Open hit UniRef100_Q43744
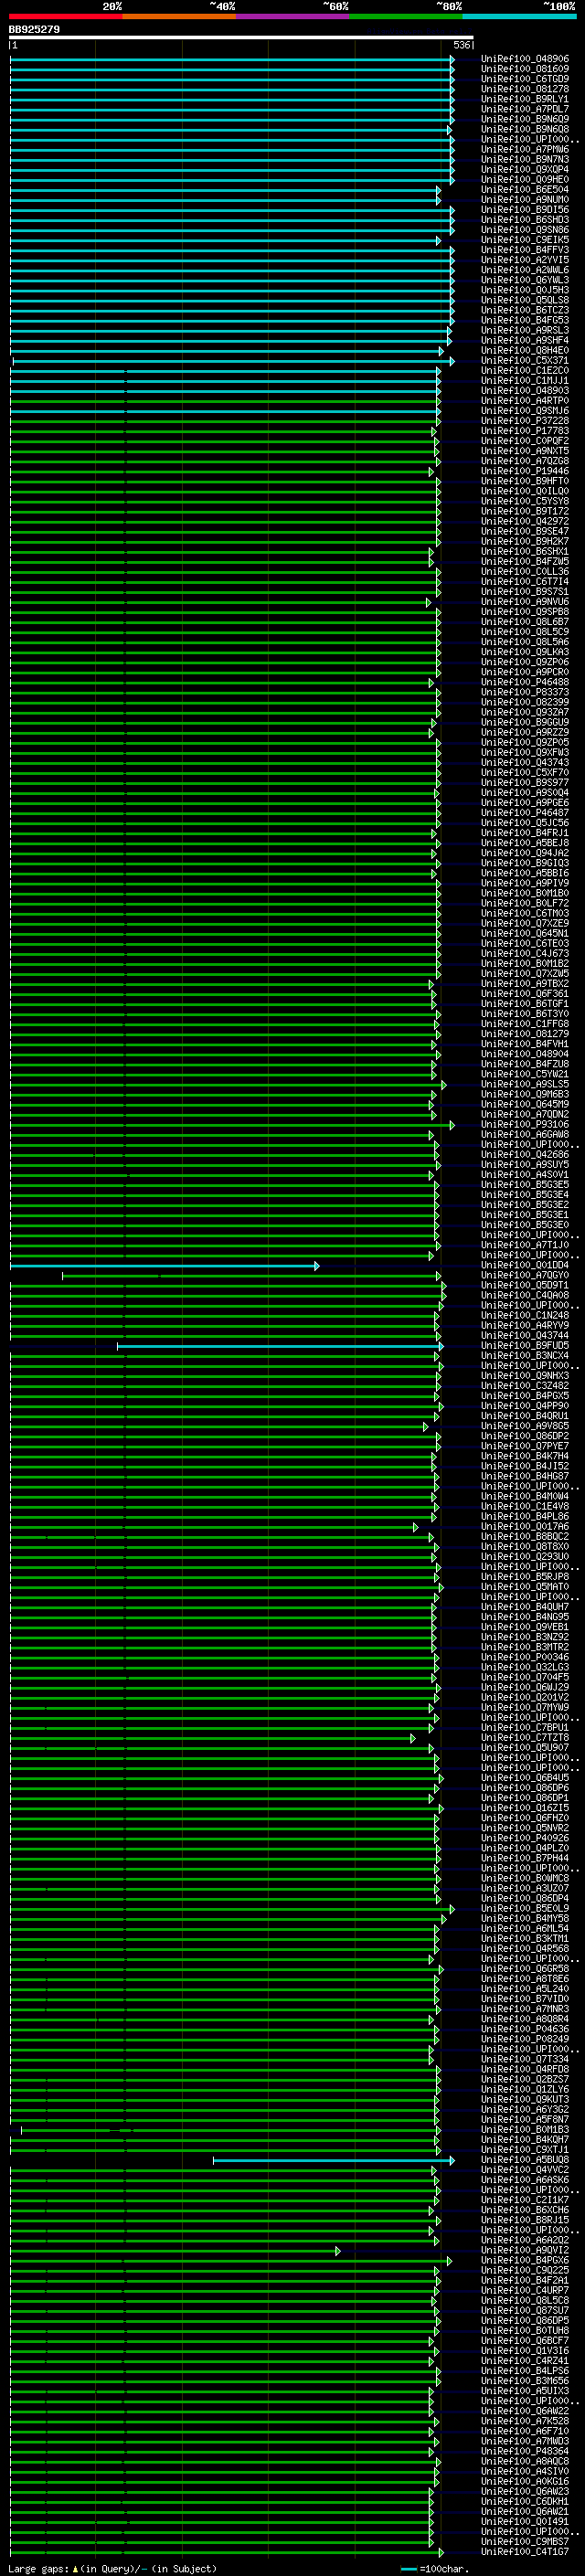This screenshot has height=2576, width=585. point(525,1336)
